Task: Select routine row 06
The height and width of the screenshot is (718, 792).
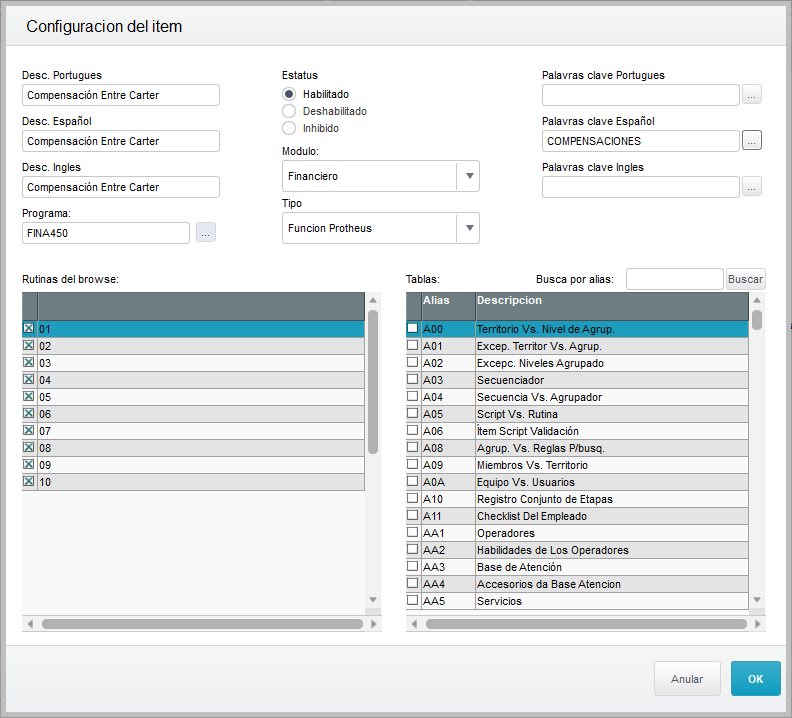Action: tap(193, 414)
